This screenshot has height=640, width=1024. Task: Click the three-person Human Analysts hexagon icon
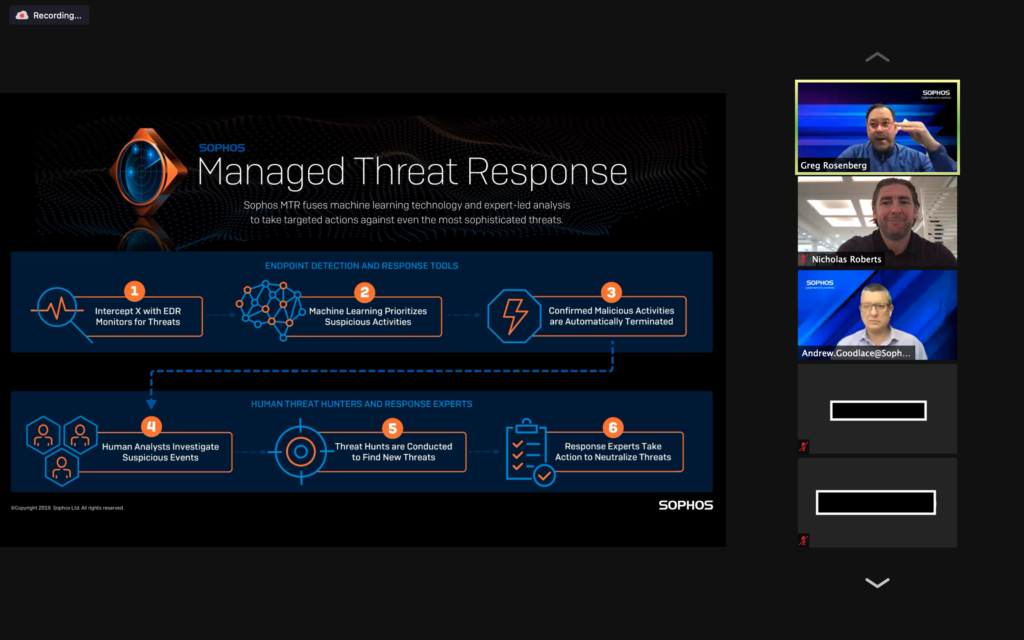click(61, 451)
